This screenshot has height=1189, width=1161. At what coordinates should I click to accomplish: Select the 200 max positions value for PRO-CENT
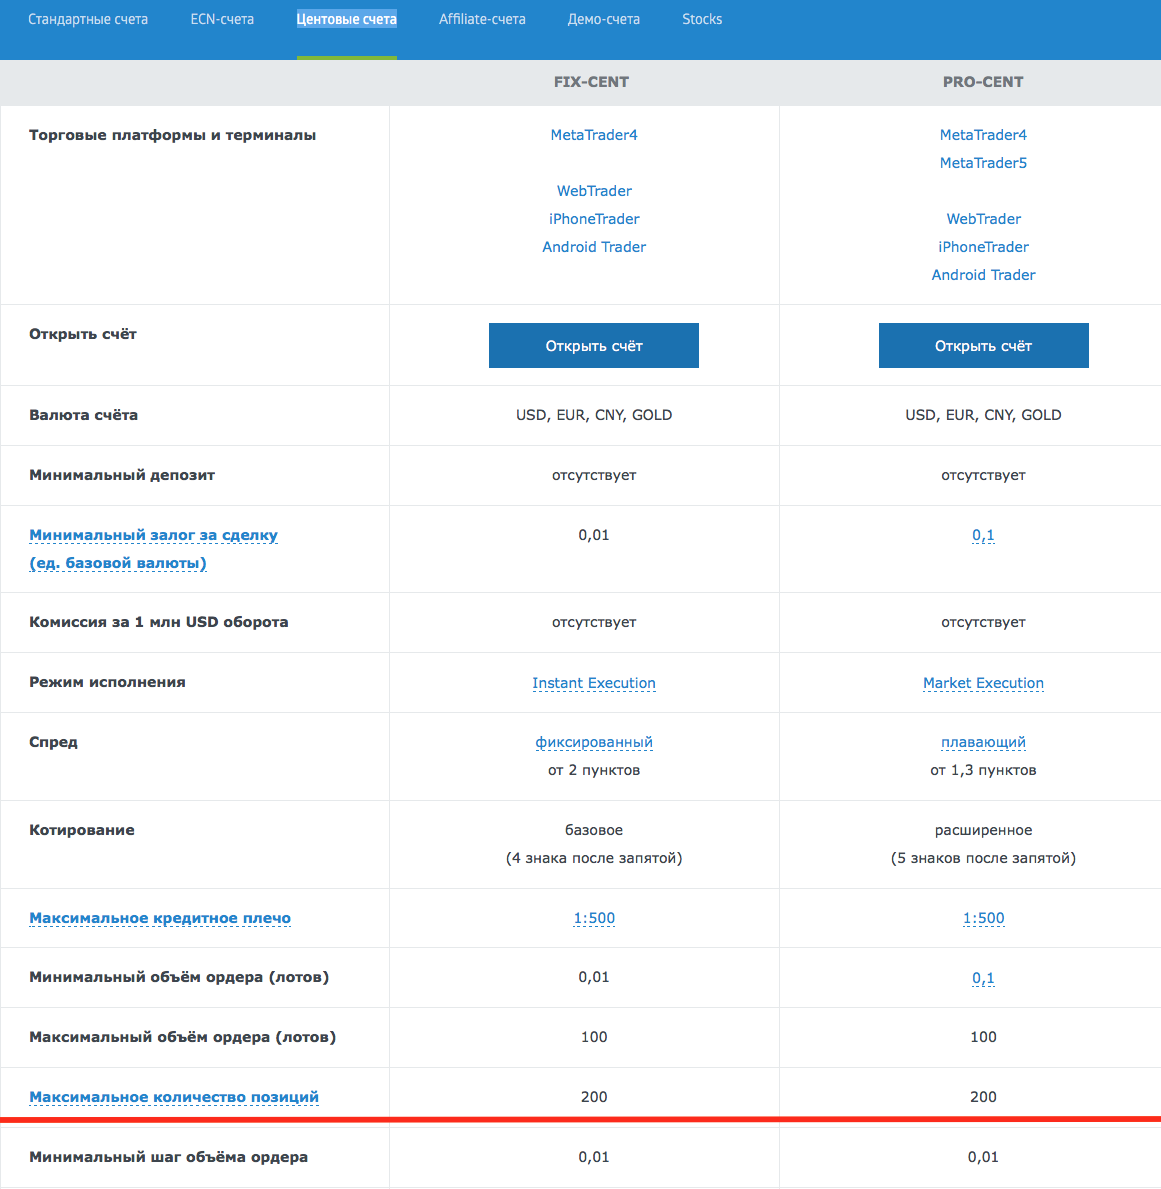click(x=984, y=1097)
